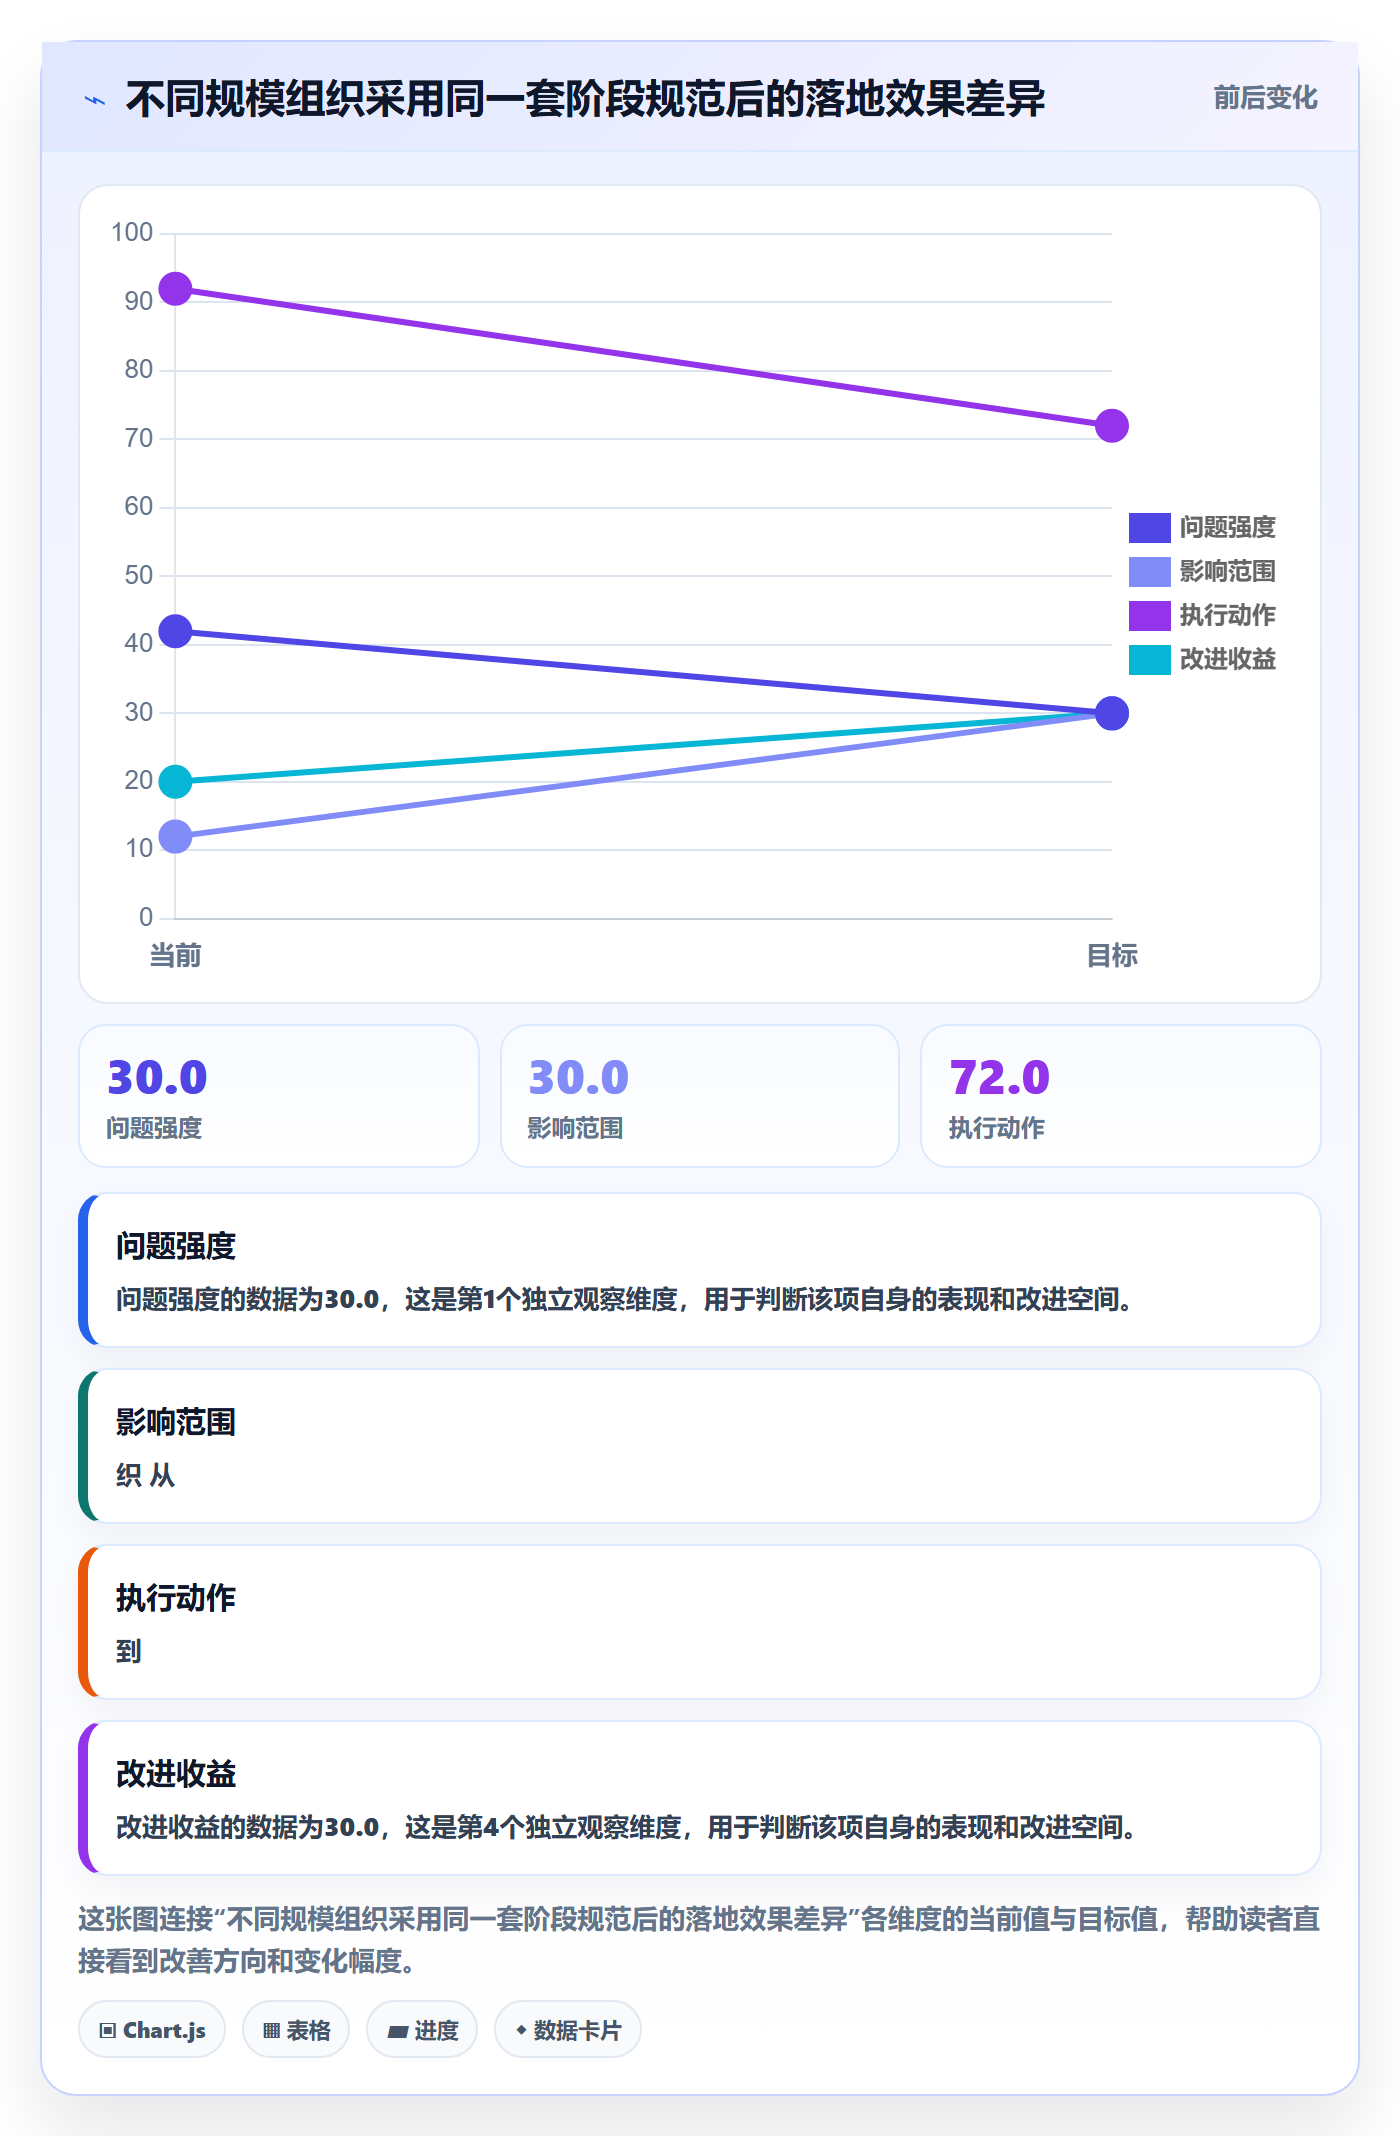This screenshot has width=1400, height=2136.
Task: Click the lightning bolt icon beside the title
Action: (95, 100)
